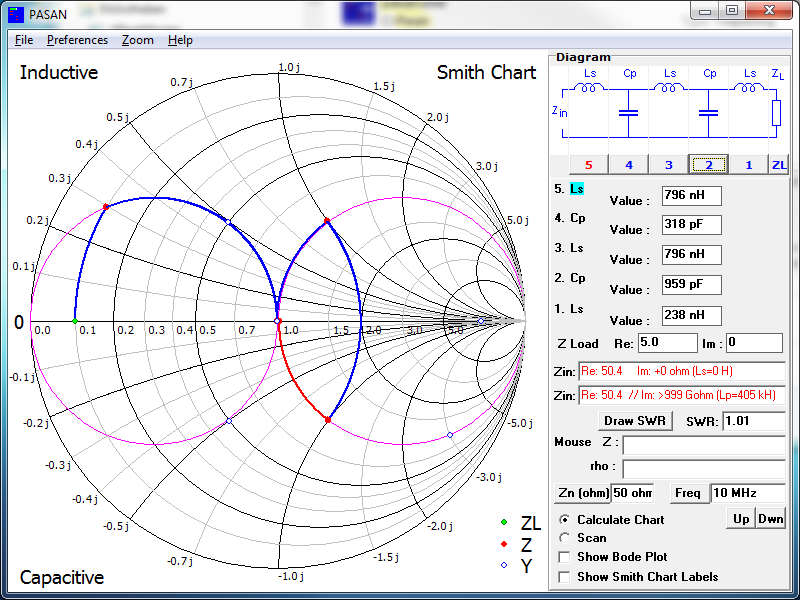The width and height of the screenshot is (800, 600).
Task: Select component tab 5 in diagram
Action: tap(589, 165)
